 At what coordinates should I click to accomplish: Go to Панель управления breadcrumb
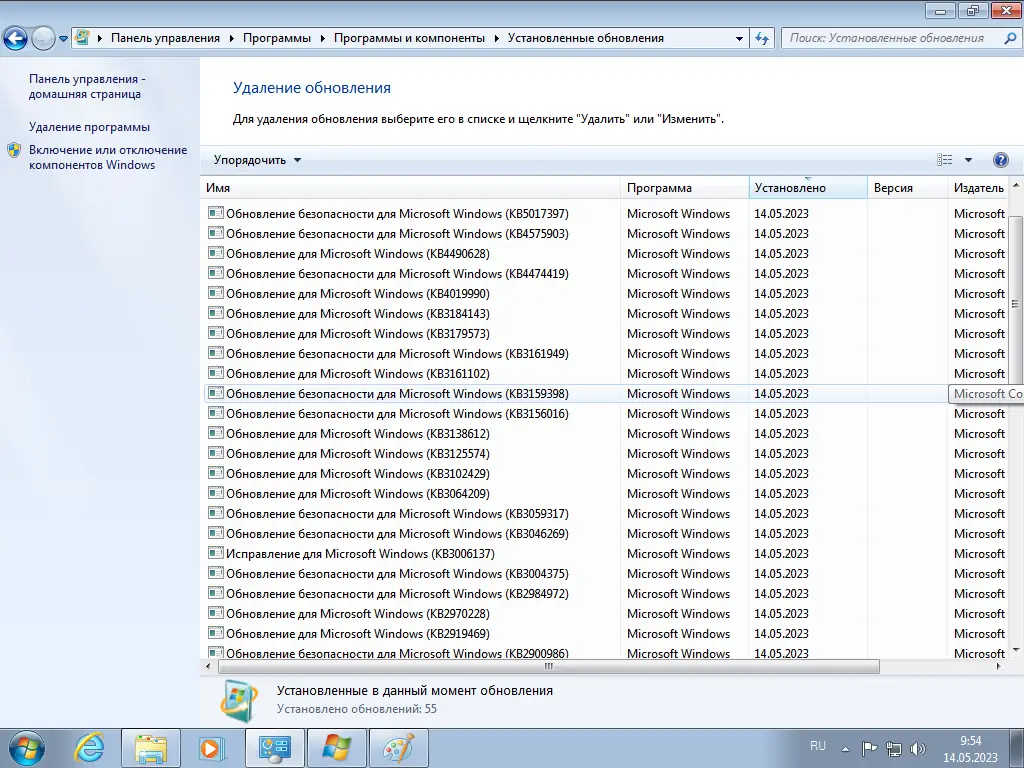click(165, 38)
